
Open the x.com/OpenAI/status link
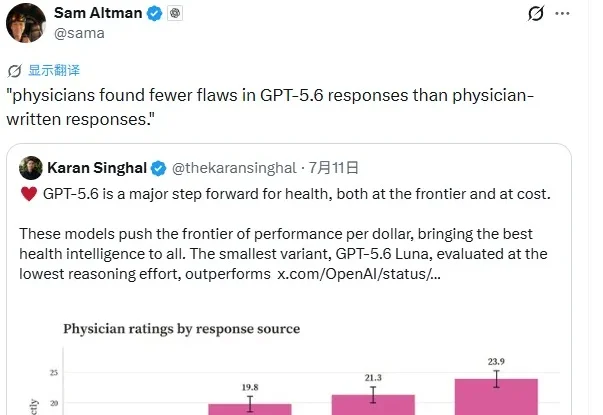(x=359, y=274)
